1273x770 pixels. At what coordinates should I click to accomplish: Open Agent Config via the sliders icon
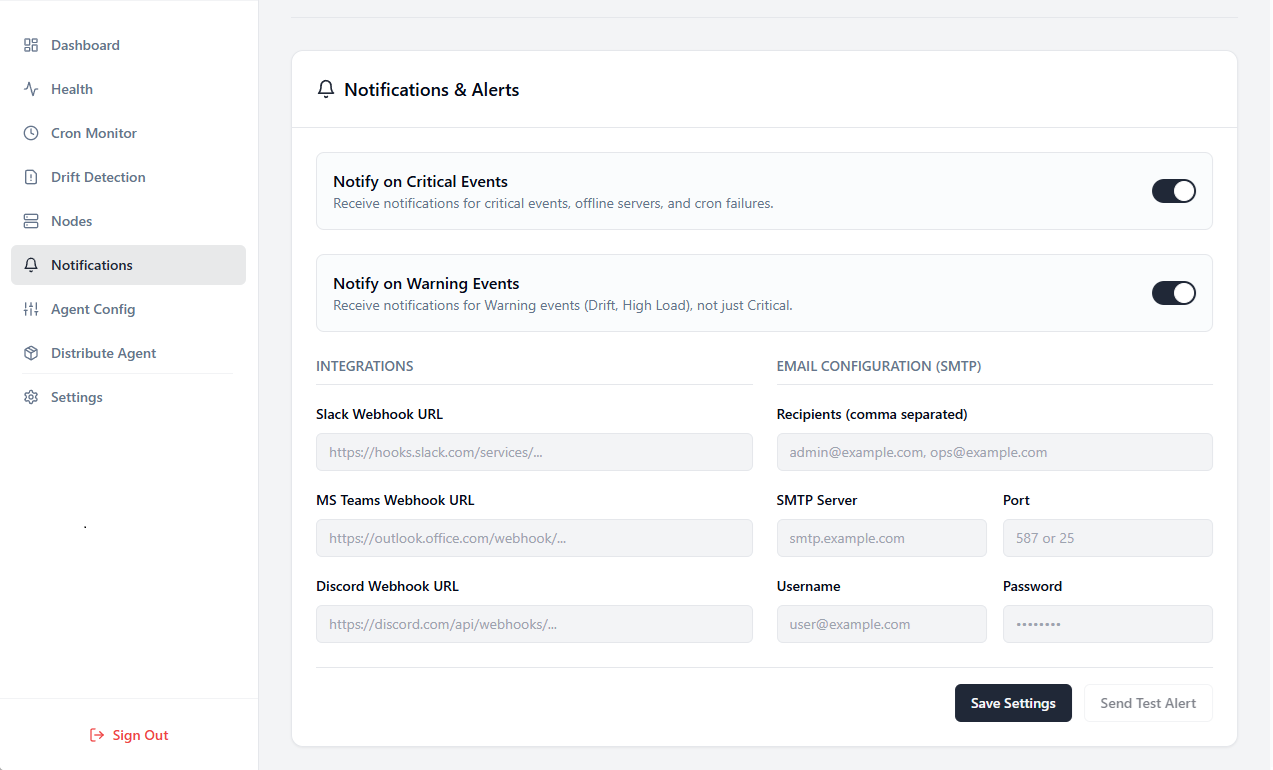tap(31, 308)
